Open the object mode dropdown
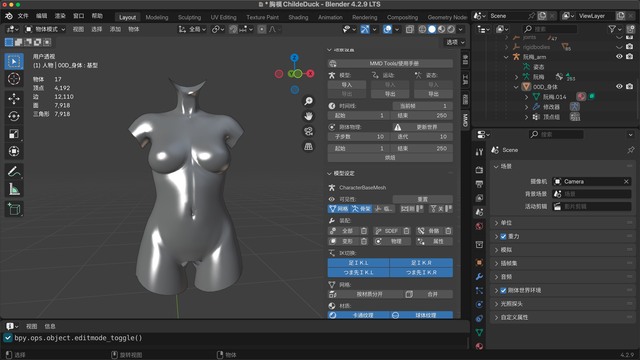 point(45,29)
